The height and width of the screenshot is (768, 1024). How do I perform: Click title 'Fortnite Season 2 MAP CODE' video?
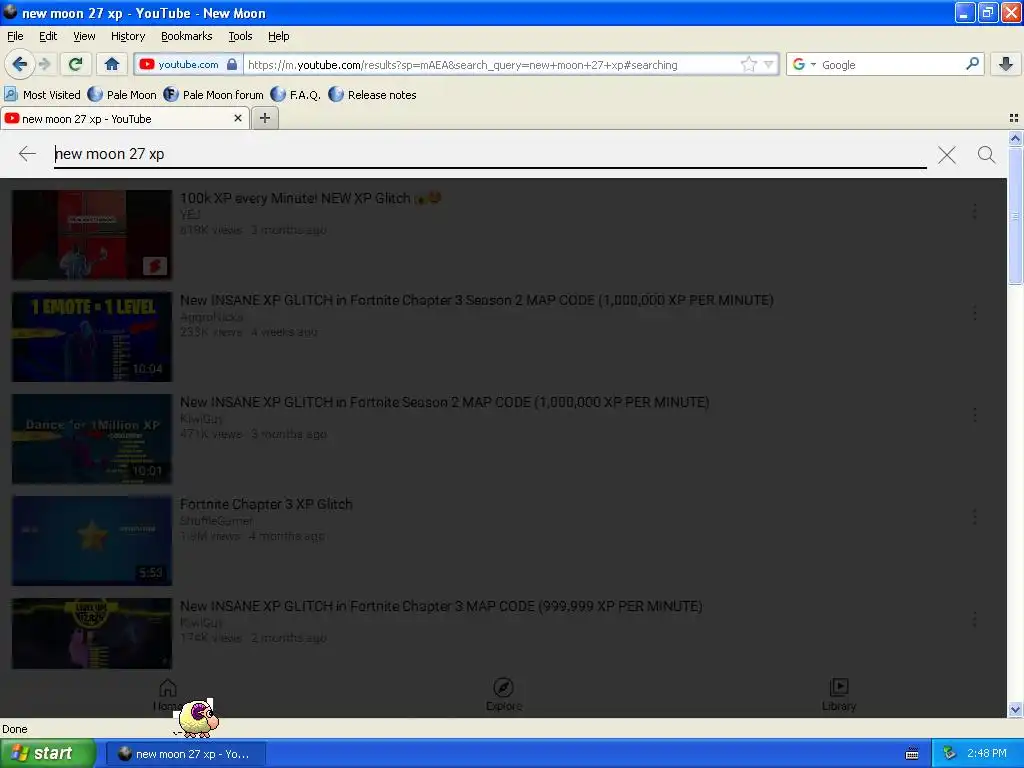445,402
